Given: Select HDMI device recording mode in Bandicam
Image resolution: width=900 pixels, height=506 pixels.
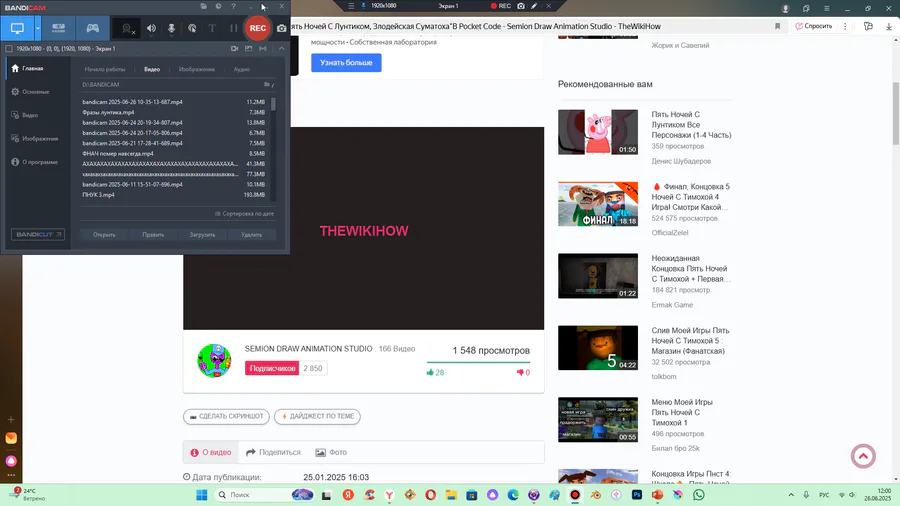Looking at the screenshot, I should tap(59, 28).
